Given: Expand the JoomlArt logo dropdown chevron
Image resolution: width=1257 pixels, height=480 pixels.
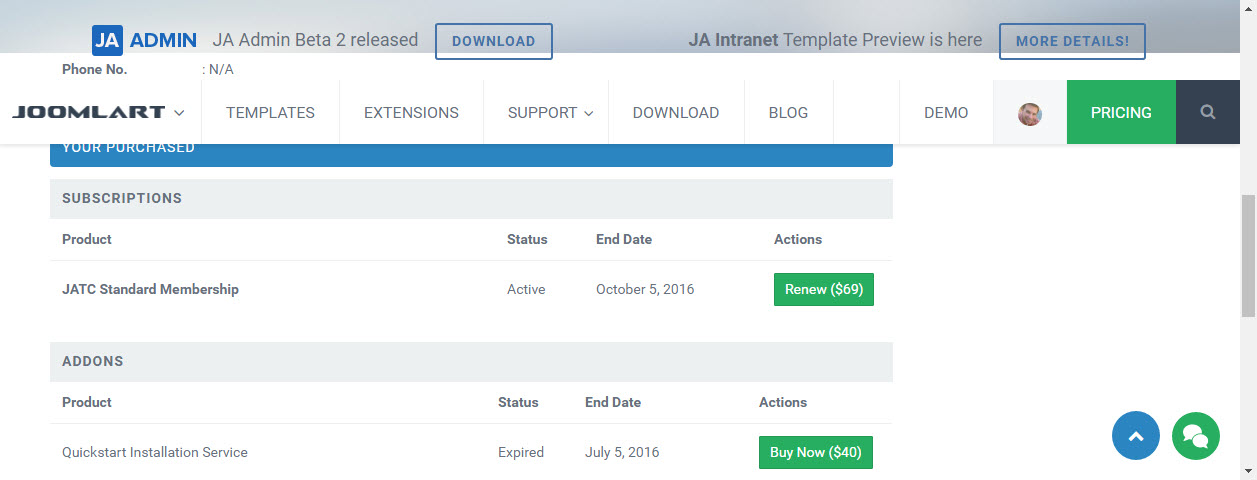Looking at the screenshot, I should [x=179, y=113].
